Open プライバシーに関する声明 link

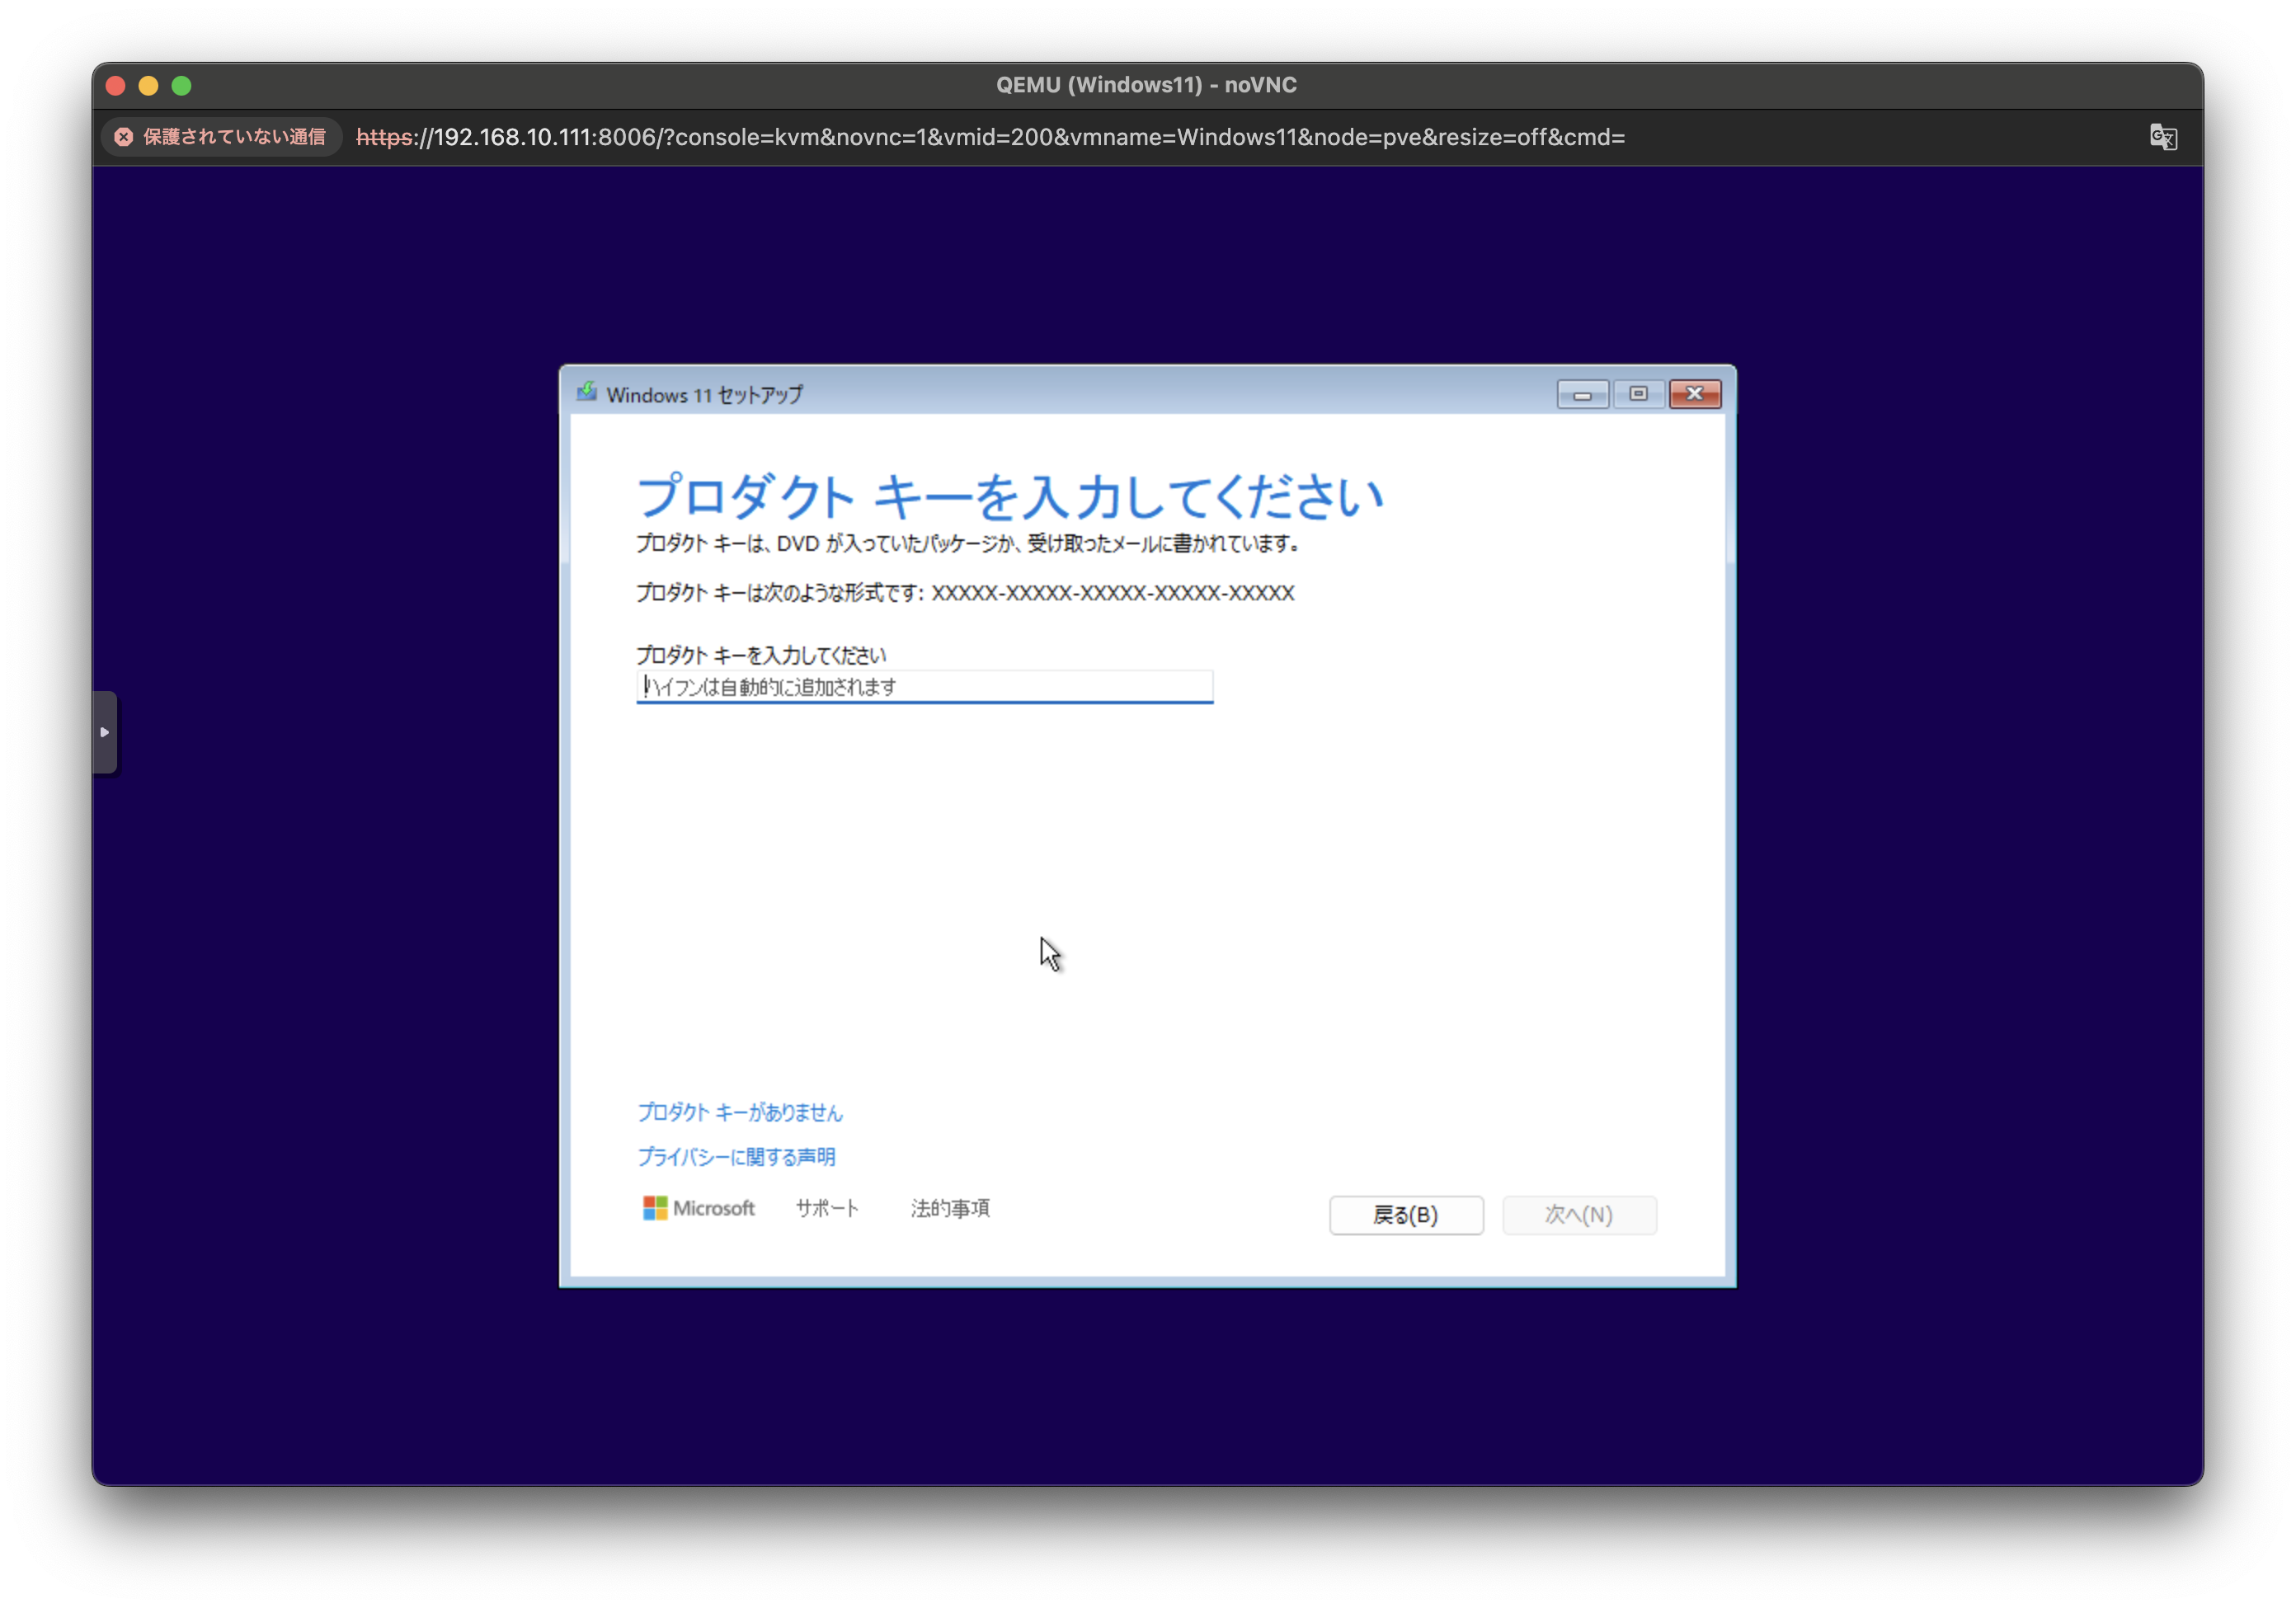(x=736, y=1157)
